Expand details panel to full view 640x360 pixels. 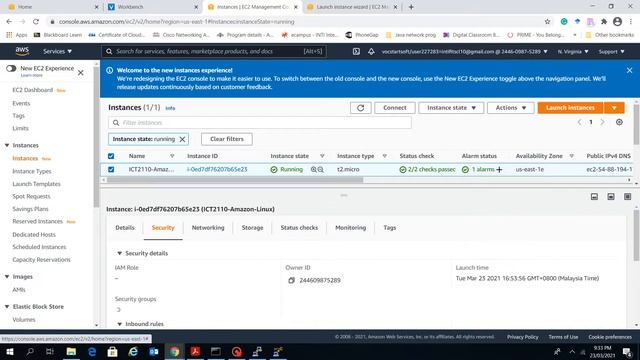(627, 197)
